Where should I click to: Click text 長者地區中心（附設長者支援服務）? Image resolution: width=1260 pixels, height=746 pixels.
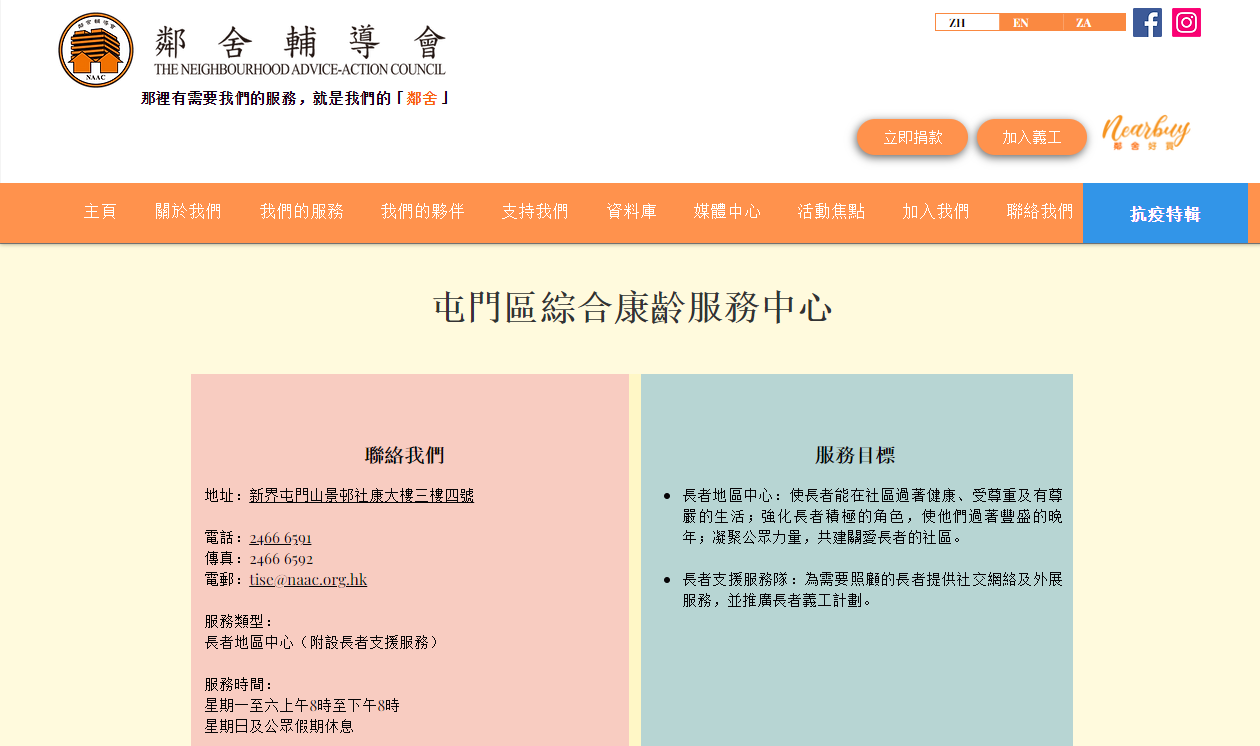(322, 642)
